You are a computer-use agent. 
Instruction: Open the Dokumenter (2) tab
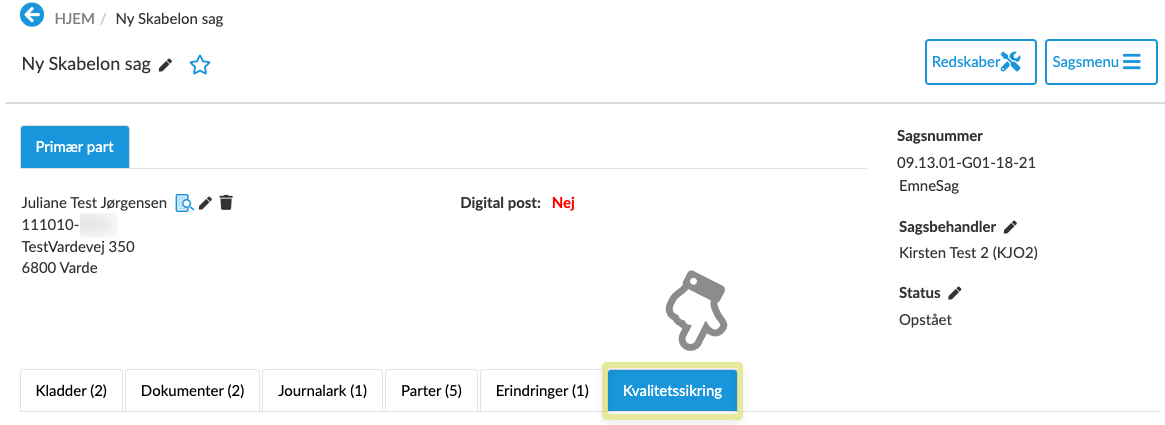[x=192, y=391]
